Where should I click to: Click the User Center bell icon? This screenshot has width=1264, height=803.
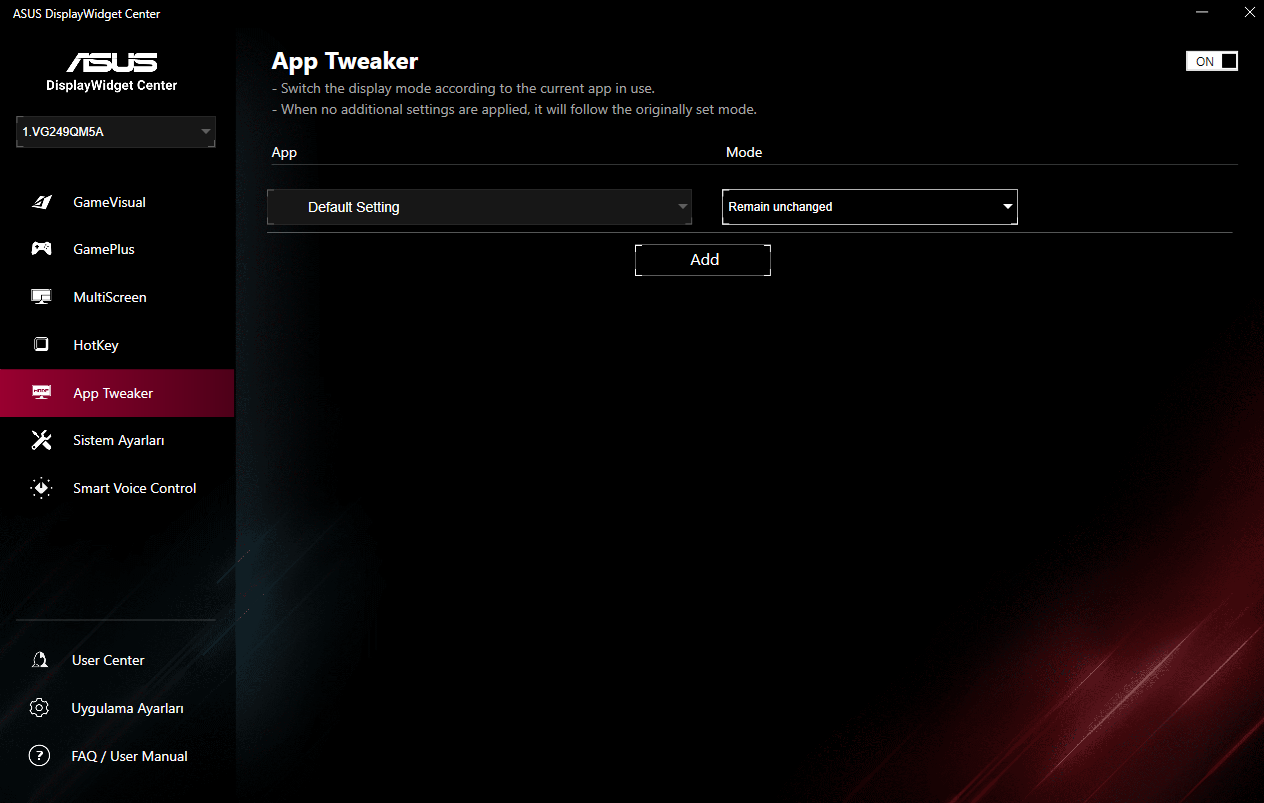click(40, 660)
